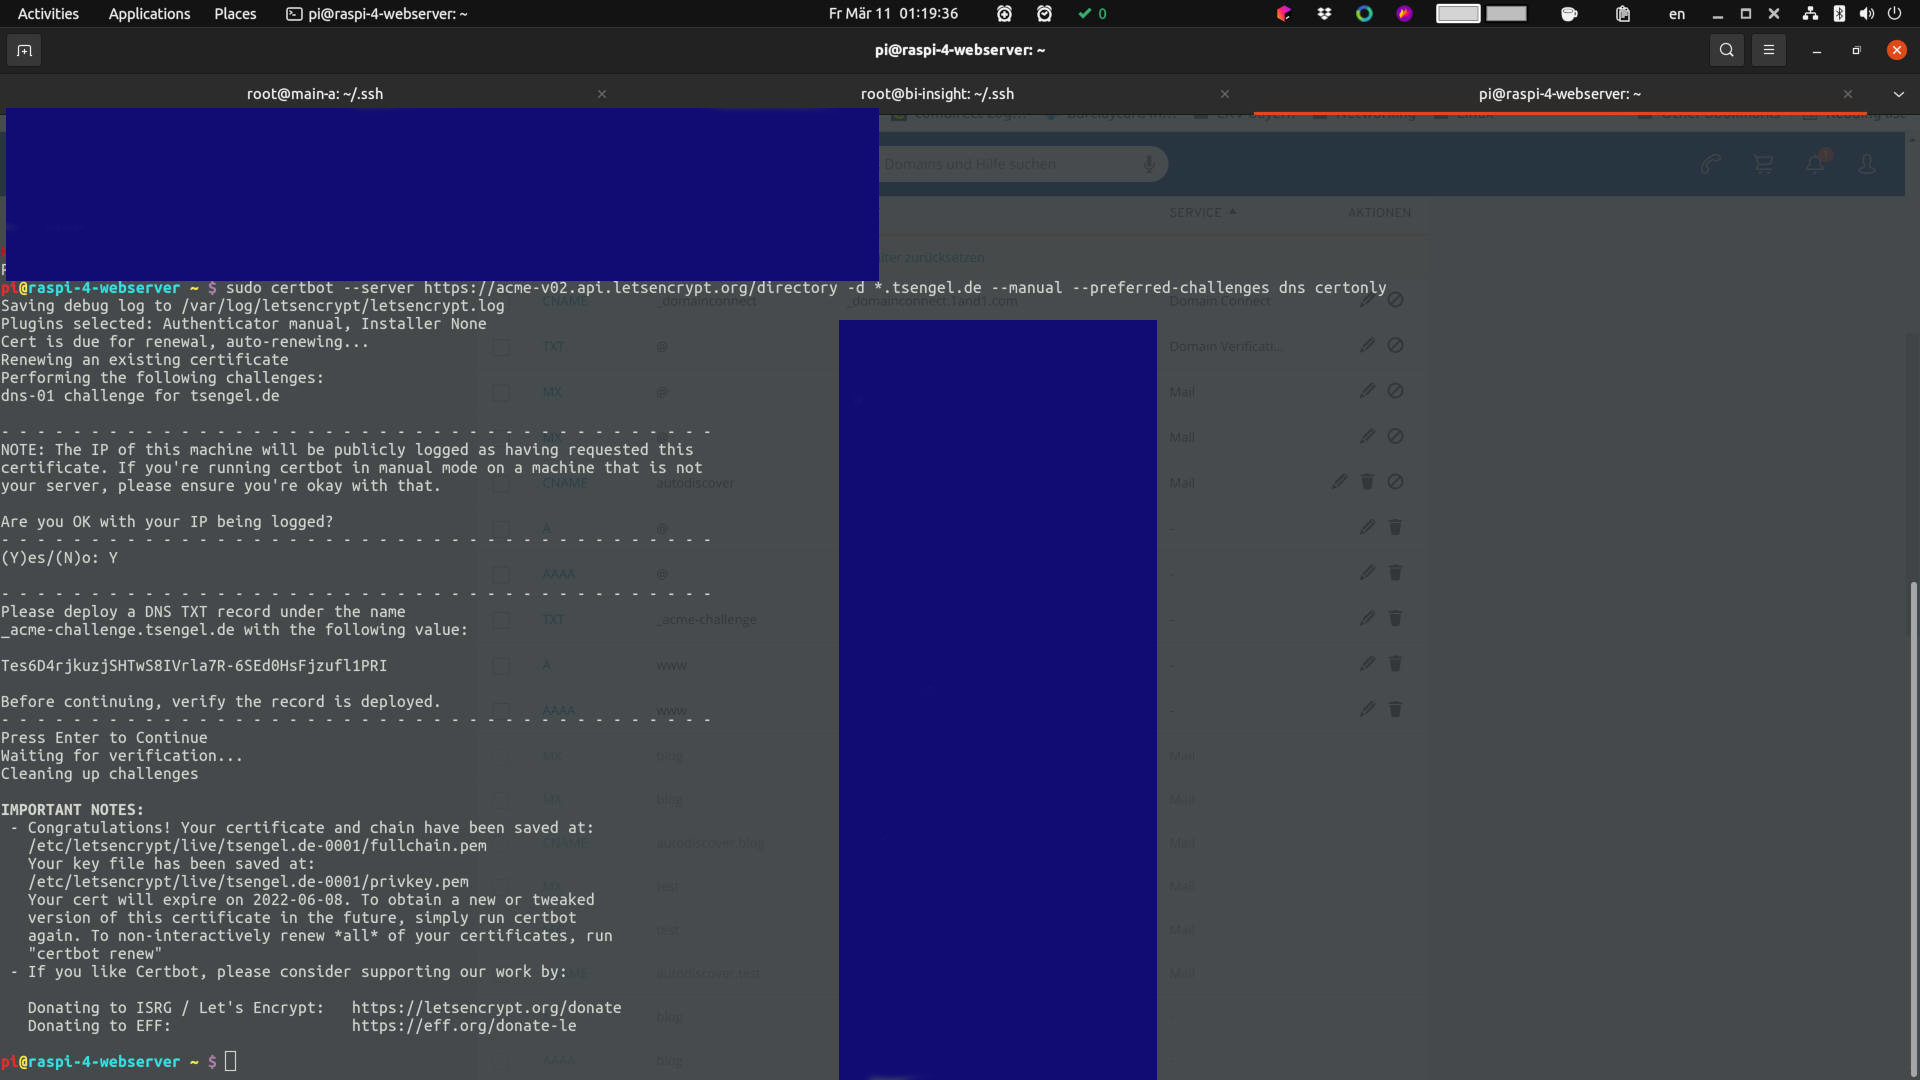Open the terminal search magnifier button
Screen dimensions: 1920x1080
(1726, 50)
